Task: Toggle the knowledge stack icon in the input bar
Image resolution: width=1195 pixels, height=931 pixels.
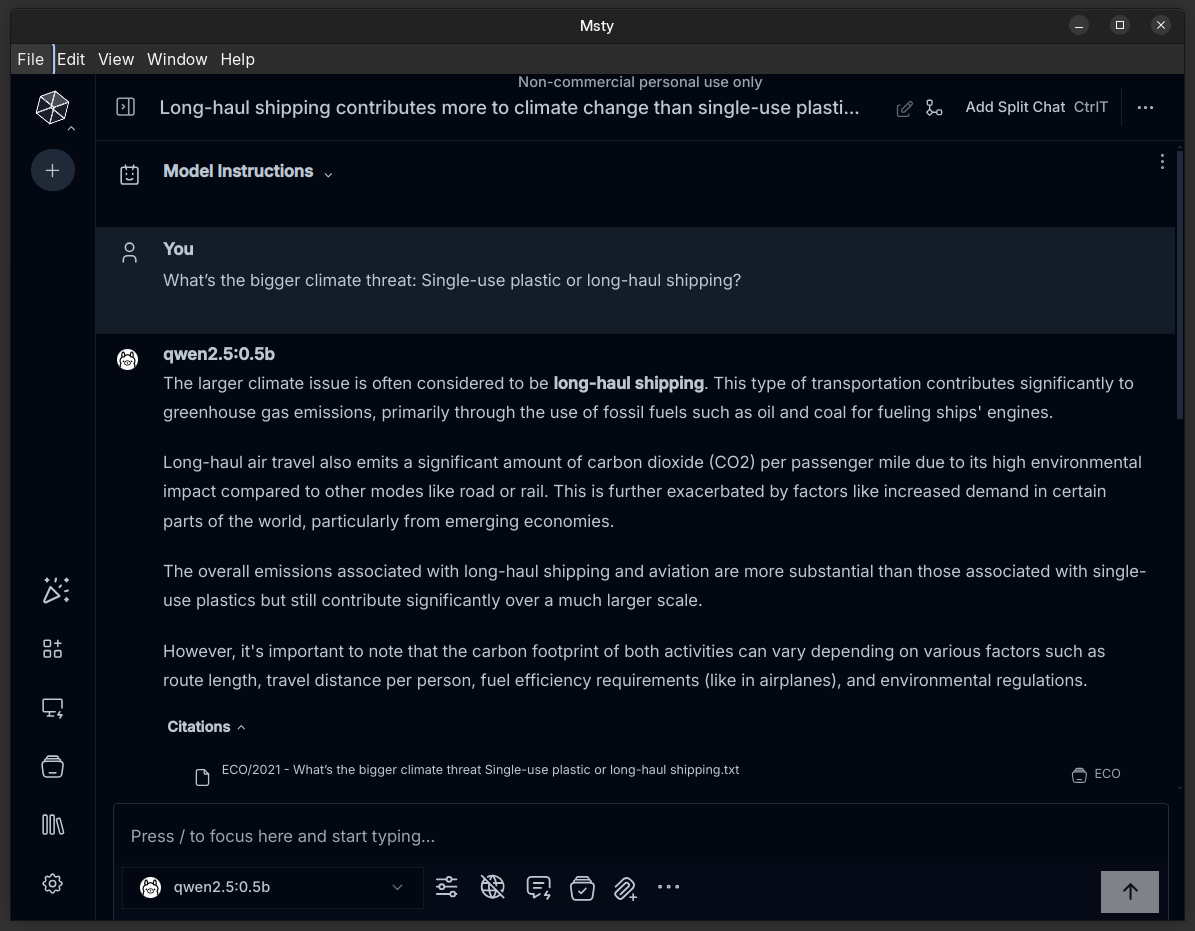Action: pos(582,888)
